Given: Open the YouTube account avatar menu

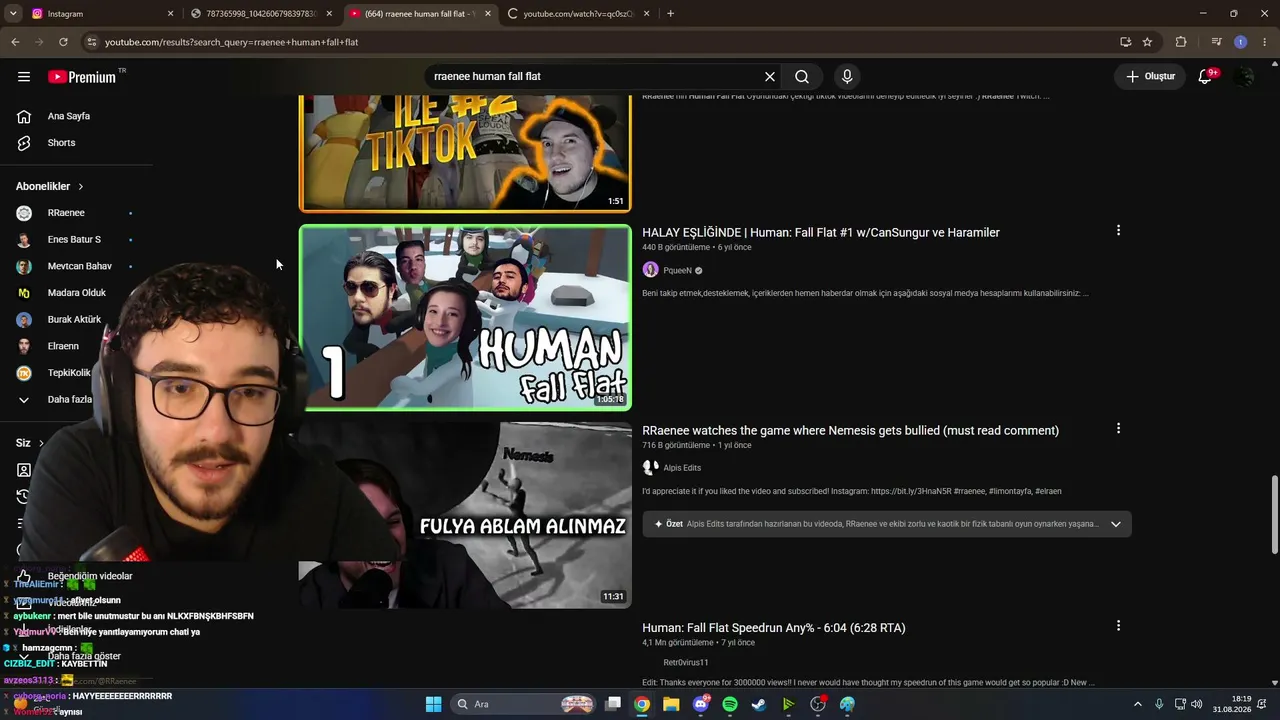Looking at the screenshot, I should click(x=1244, y=77).
